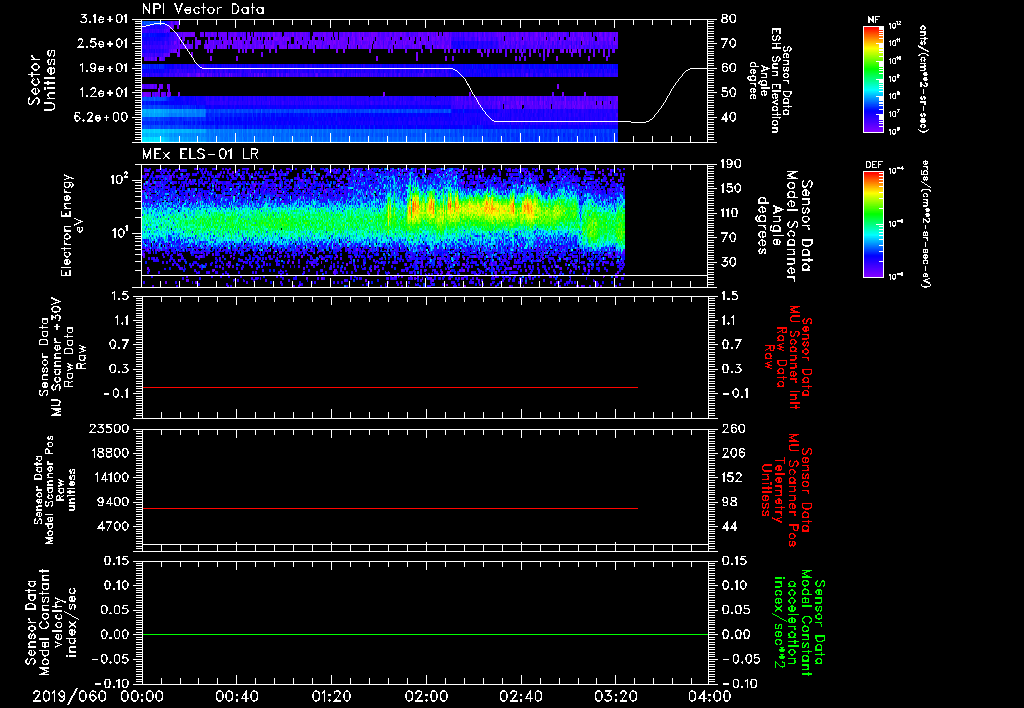The height and width of the screenshot is (708, 1024).
Task: Select the red "MU Scanner Pos Telemetry Unitless" label
Action: click(x=786, y=490)
